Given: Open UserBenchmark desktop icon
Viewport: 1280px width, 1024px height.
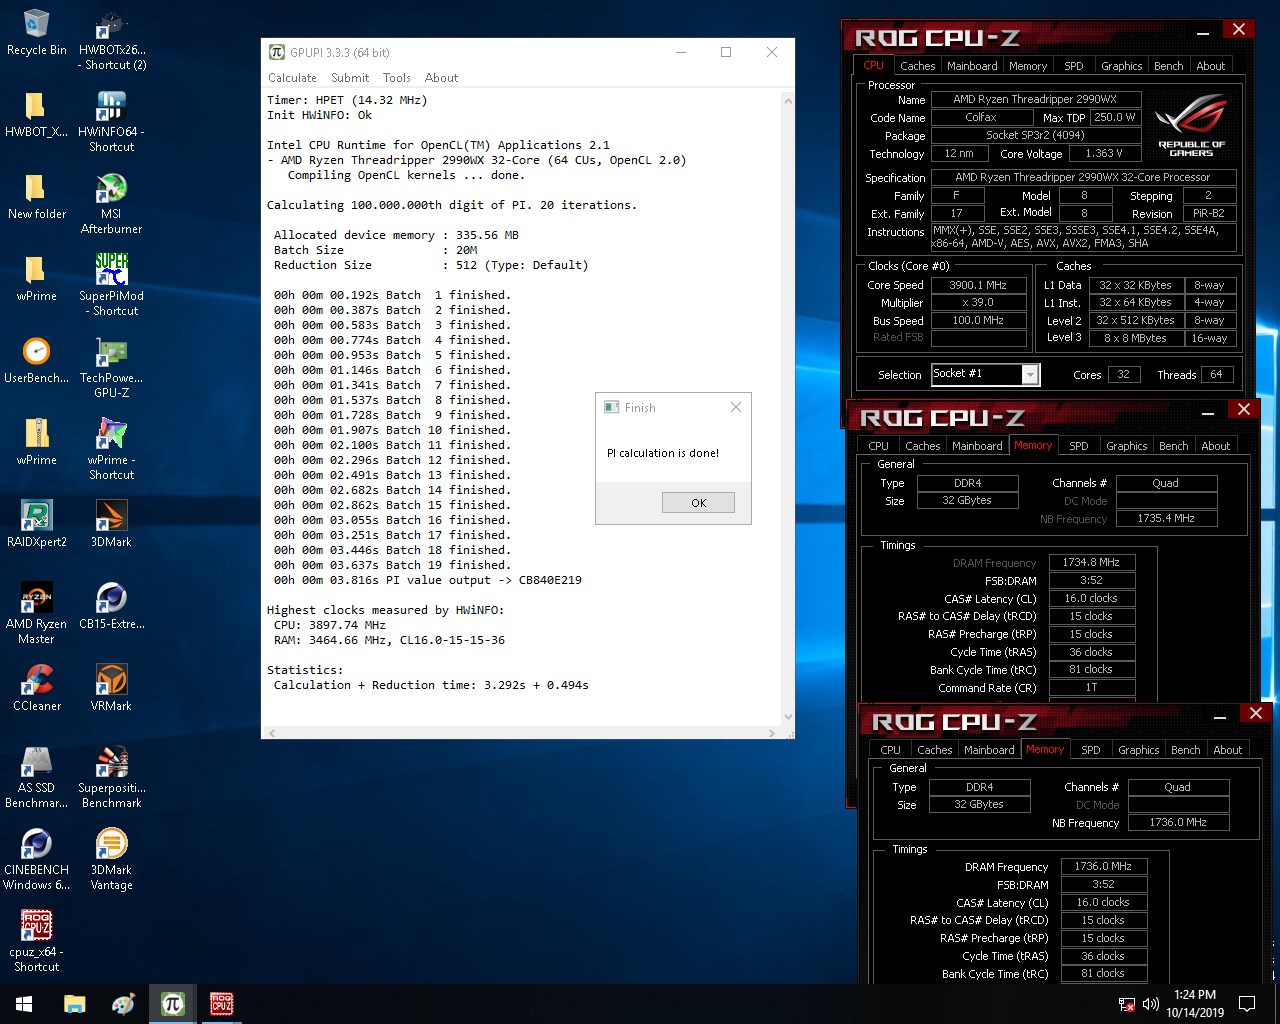Looking at the screenshot, I should coord(36,361).
